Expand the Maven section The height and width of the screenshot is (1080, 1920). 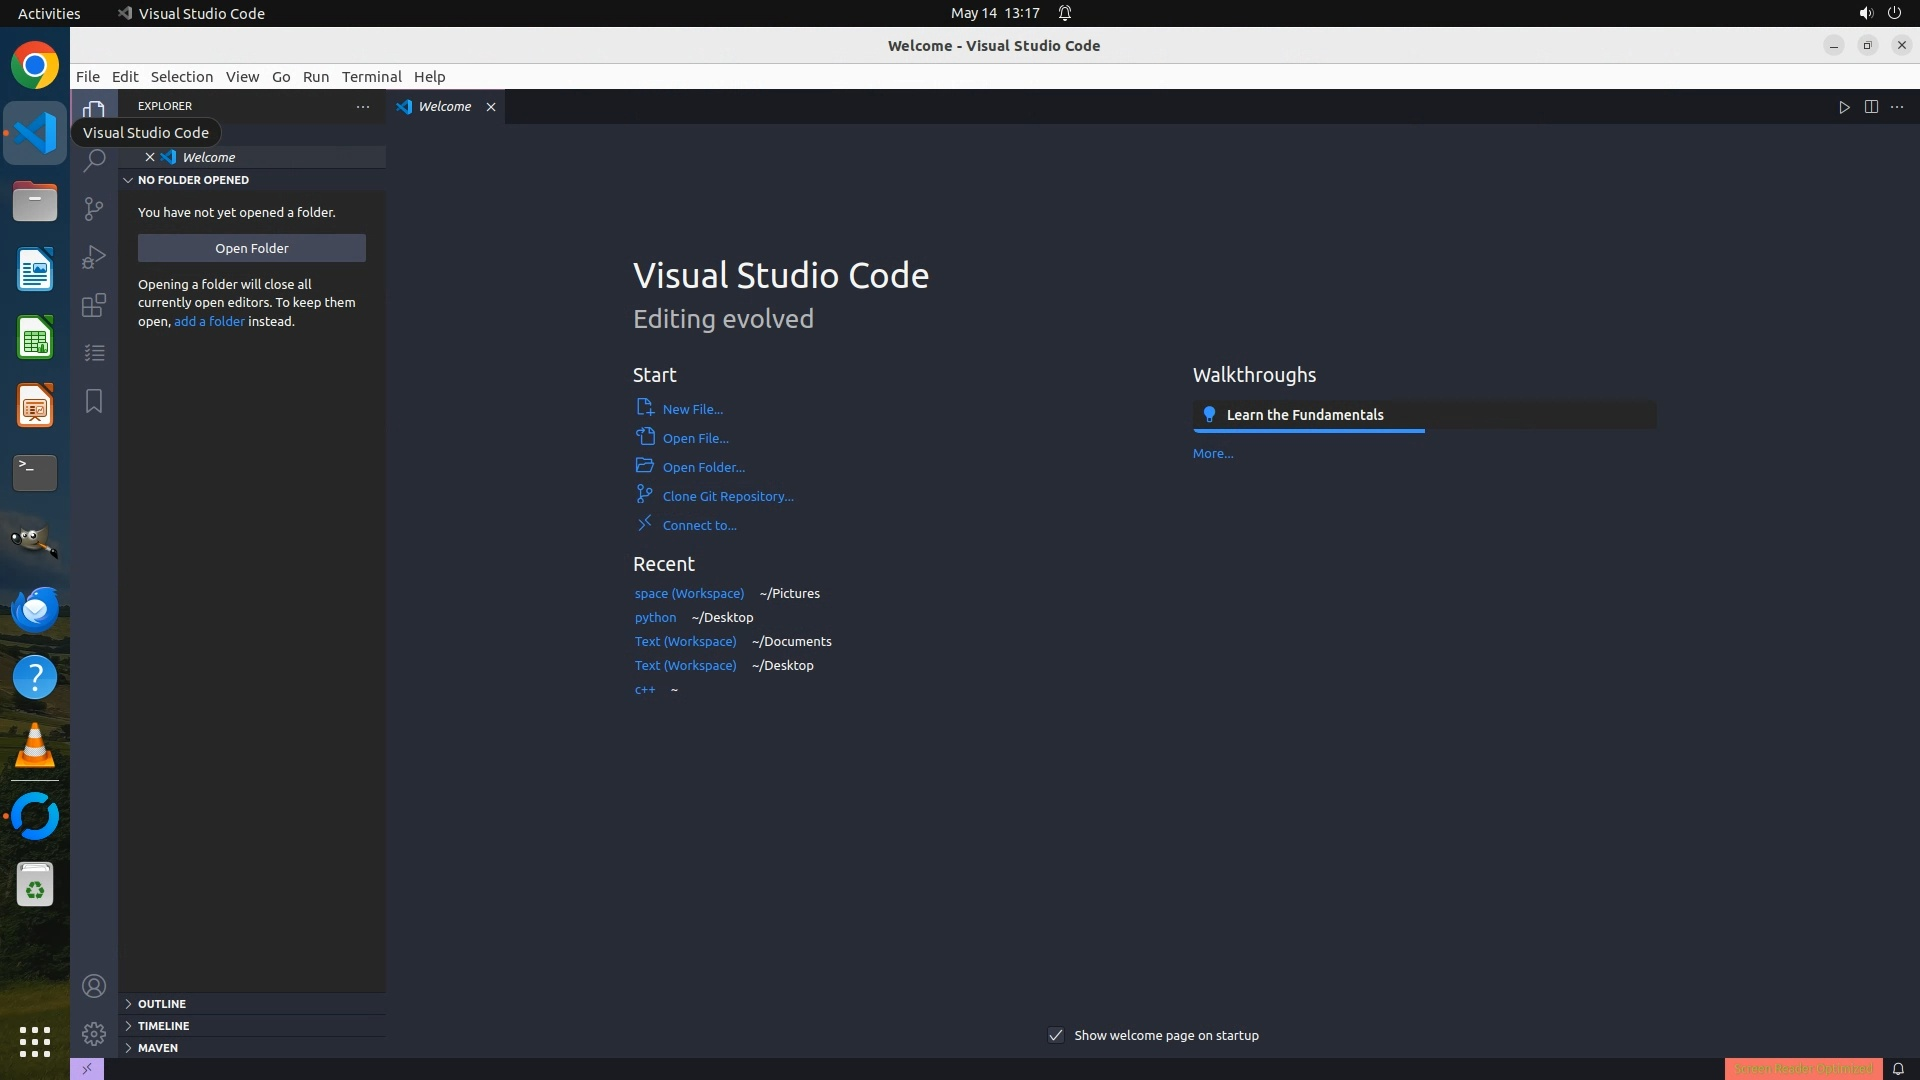pyautogui.click(x=157, y=1048)
